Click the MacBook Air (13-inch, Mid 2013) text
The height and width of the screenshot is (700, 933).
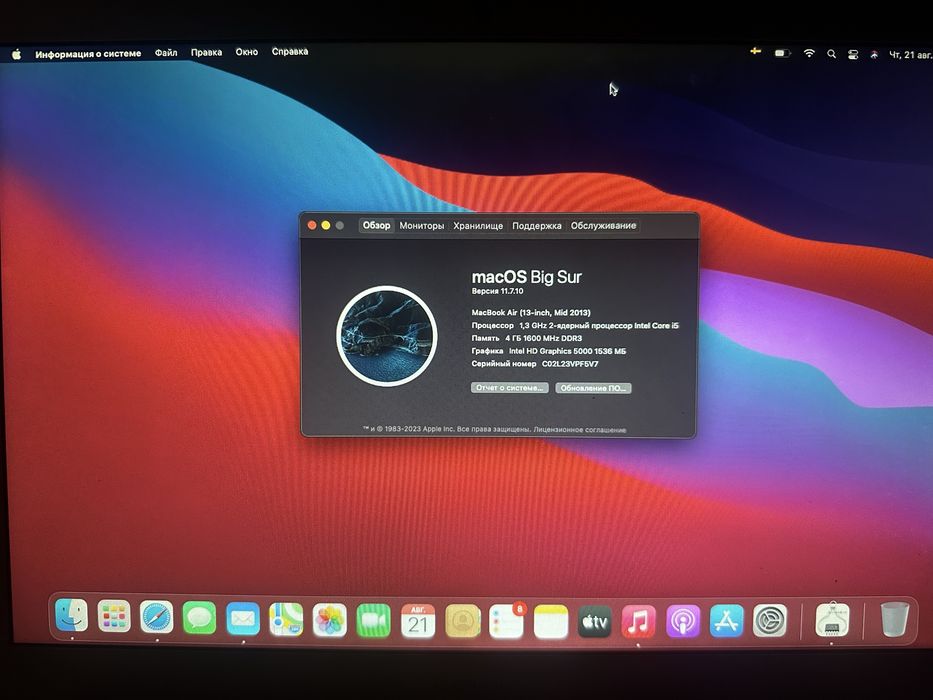coord(531,312)
